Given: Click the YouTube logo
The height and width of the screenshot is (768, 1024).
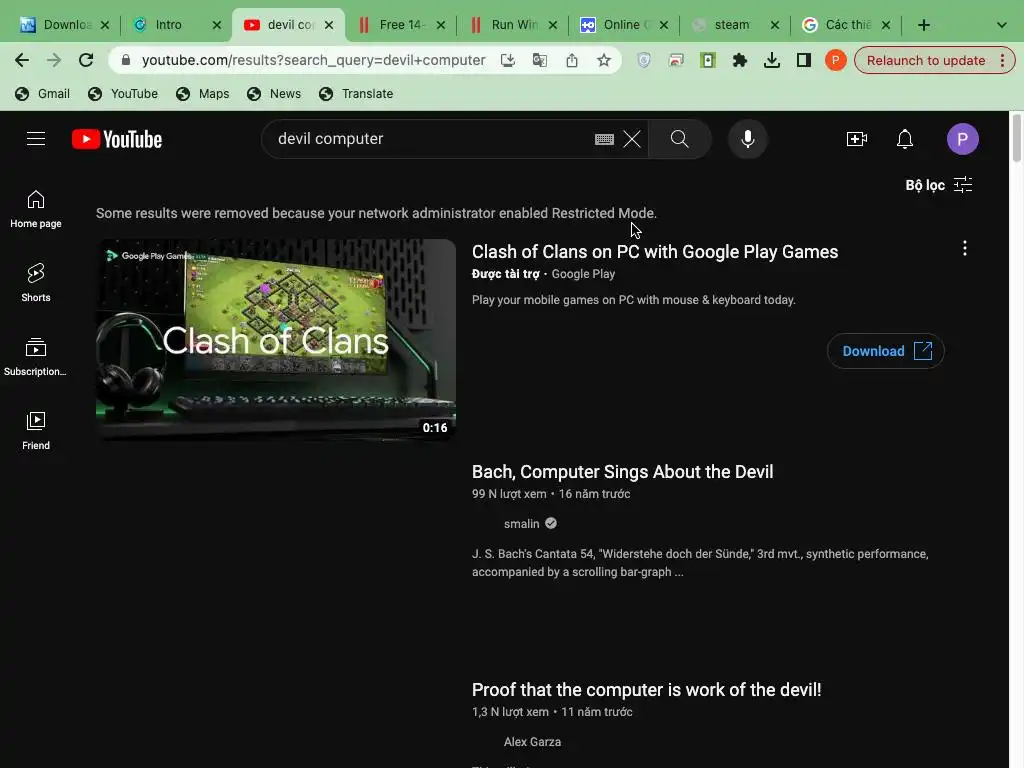Looking at the screenshot, I should pyautogui.click(x=117, y=139).
